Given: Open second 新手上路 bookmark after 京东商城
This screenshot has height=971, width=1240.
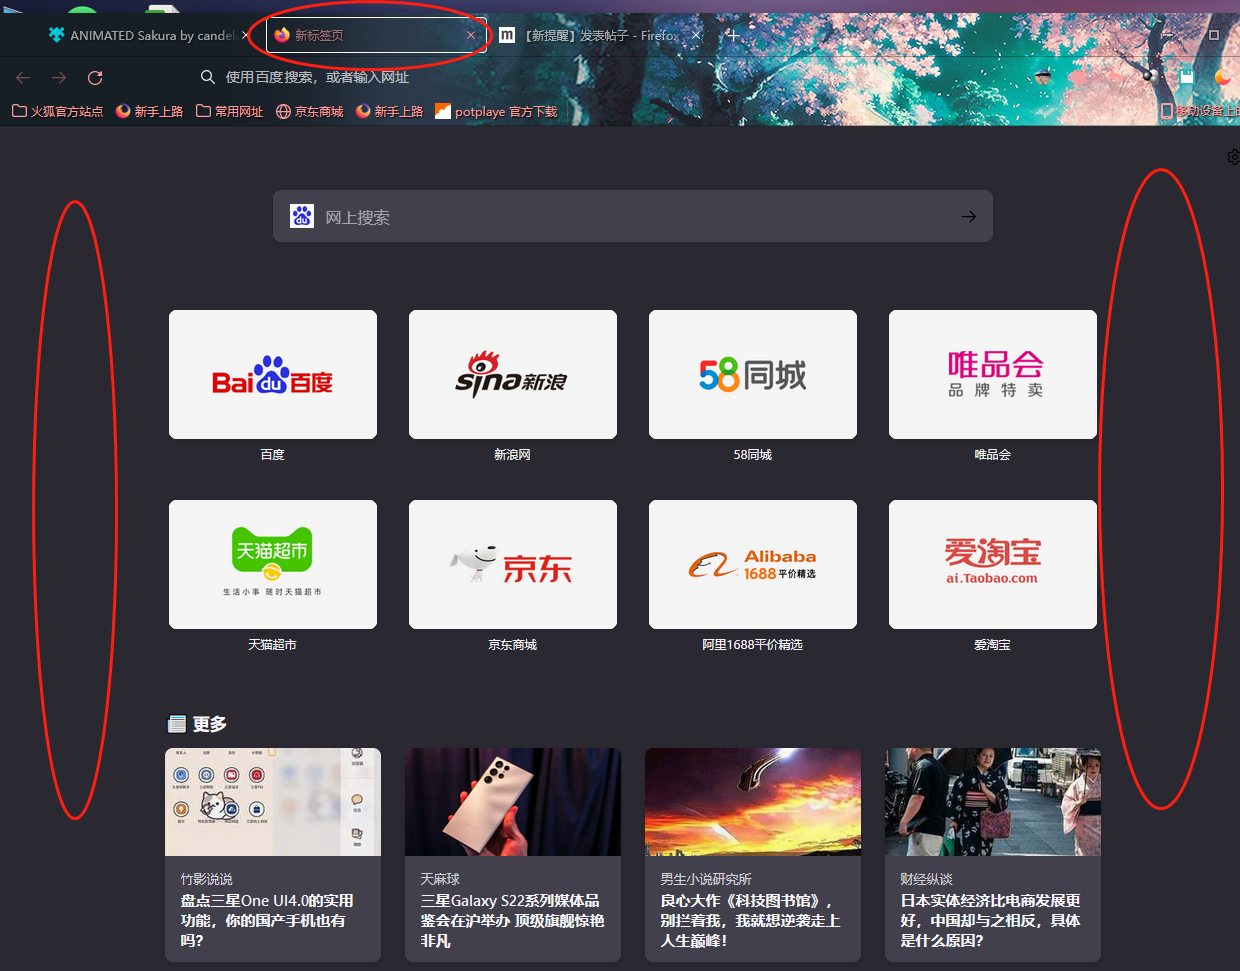Looking at the screenshot, I should coord(390,111).
